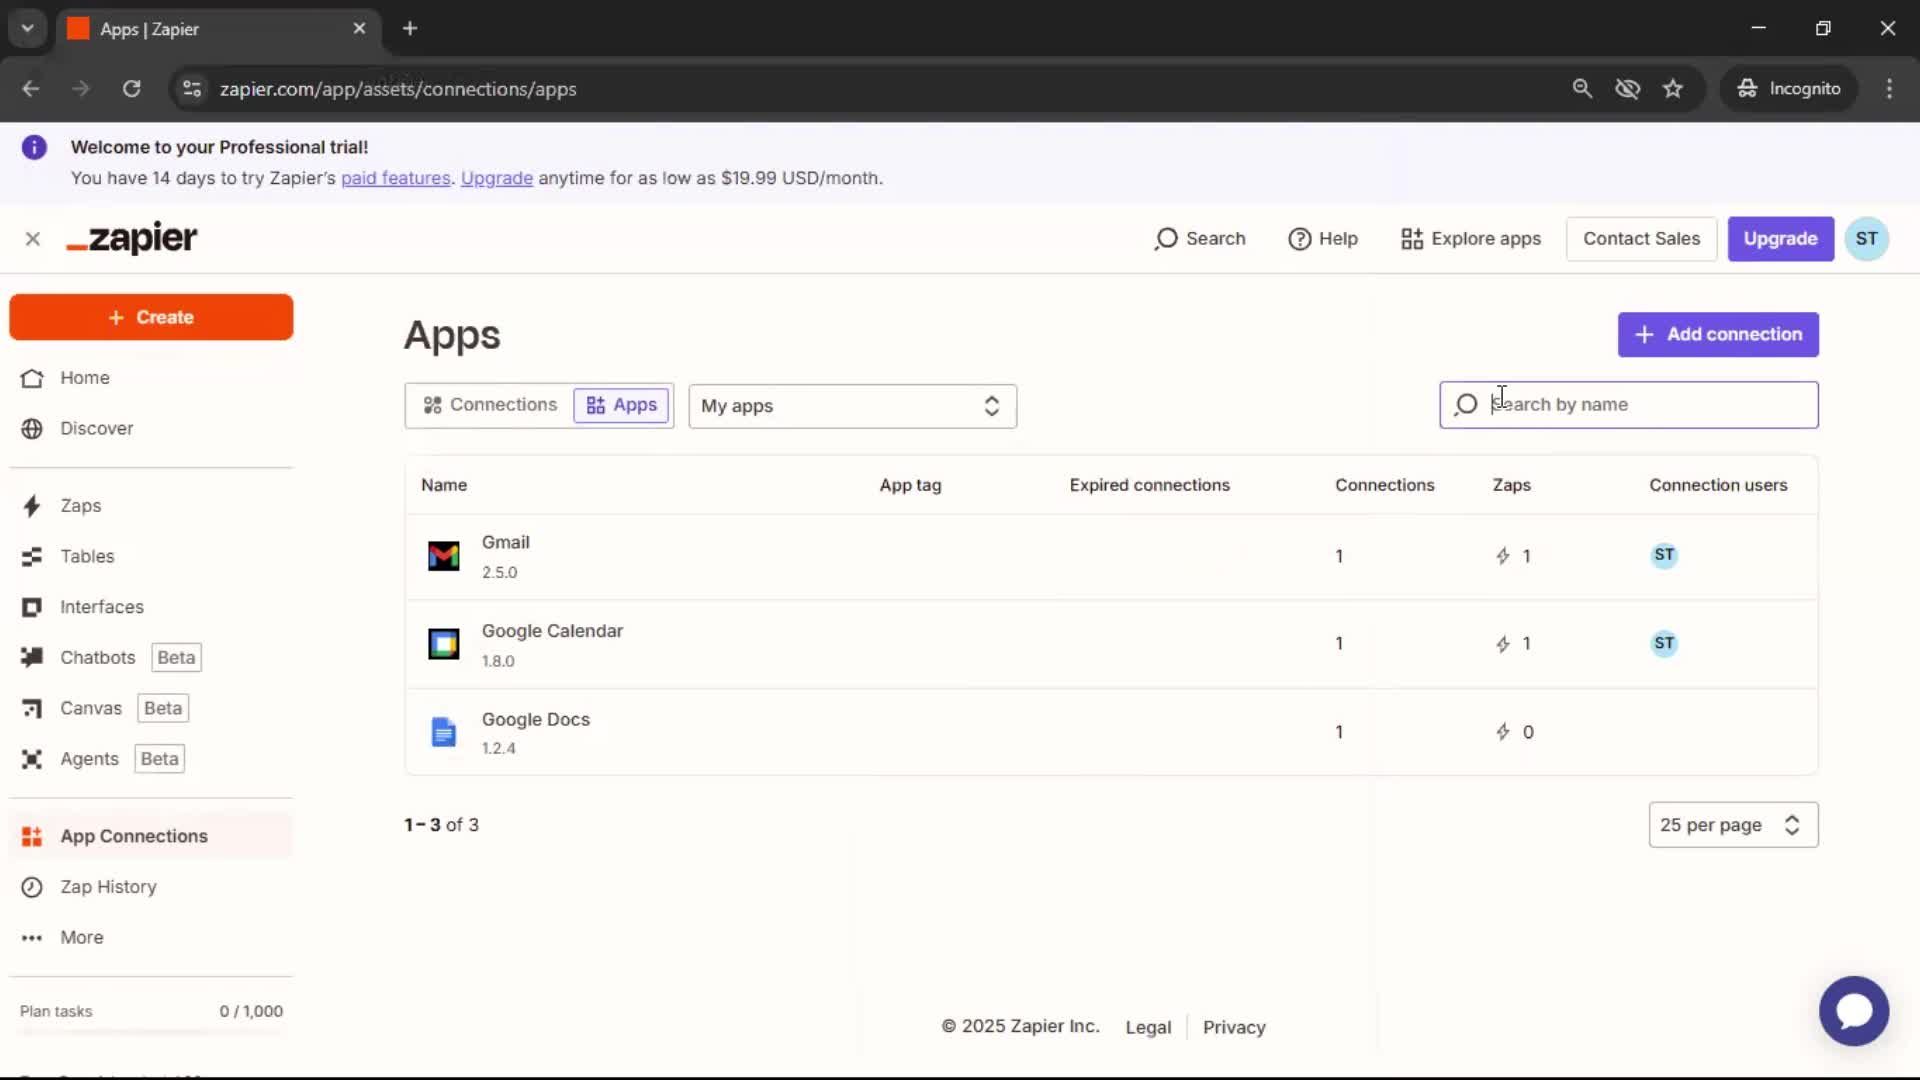Click the search magnifier in name field
The height and width of the screenshot is (1080, 1920).
(1466, 405)
